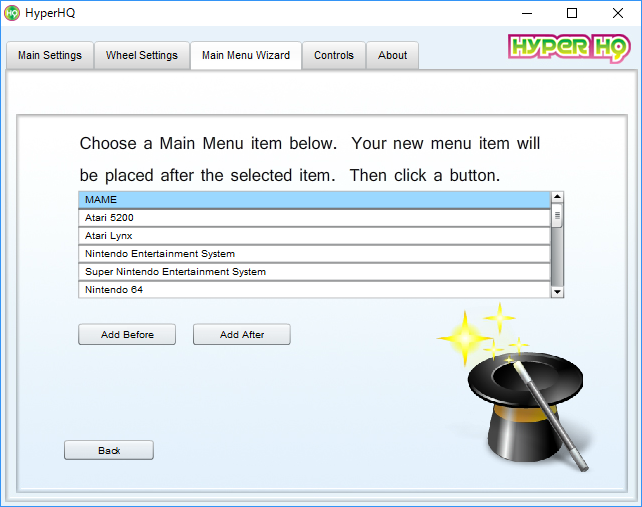Select the Atari Lynx entry
This screenshot has width=642, height=507.
tap(314, 236)
